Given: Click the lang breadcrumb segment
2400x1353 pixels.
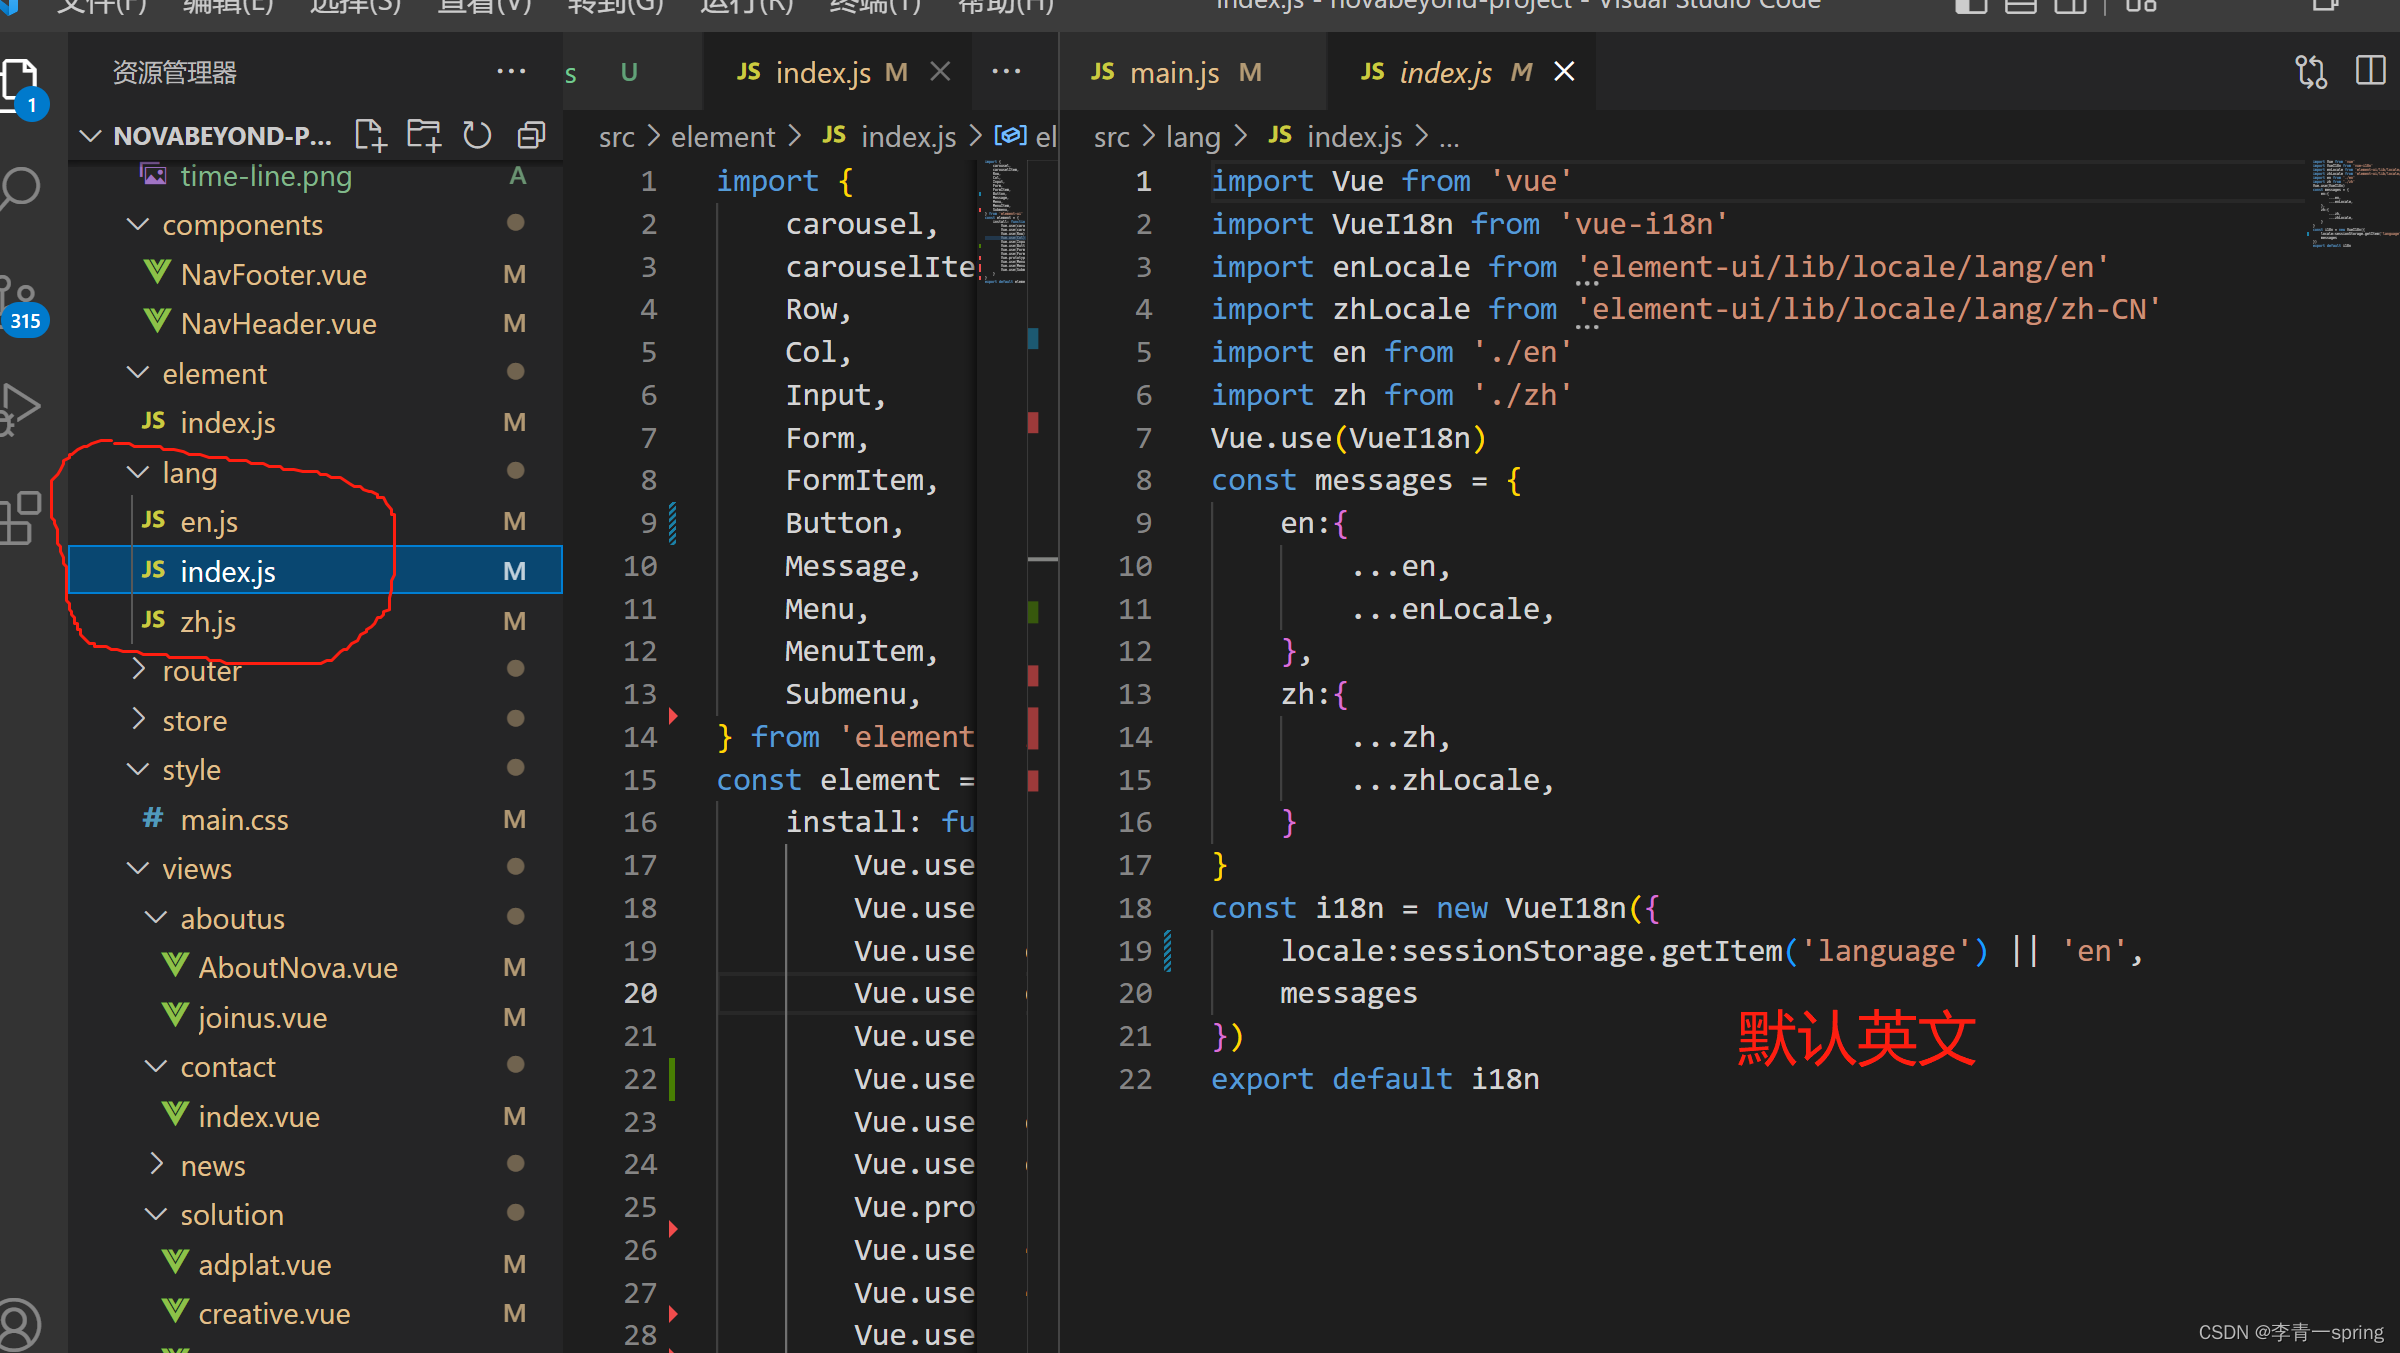Looking at the screenshot, I should click(1192, 137).
